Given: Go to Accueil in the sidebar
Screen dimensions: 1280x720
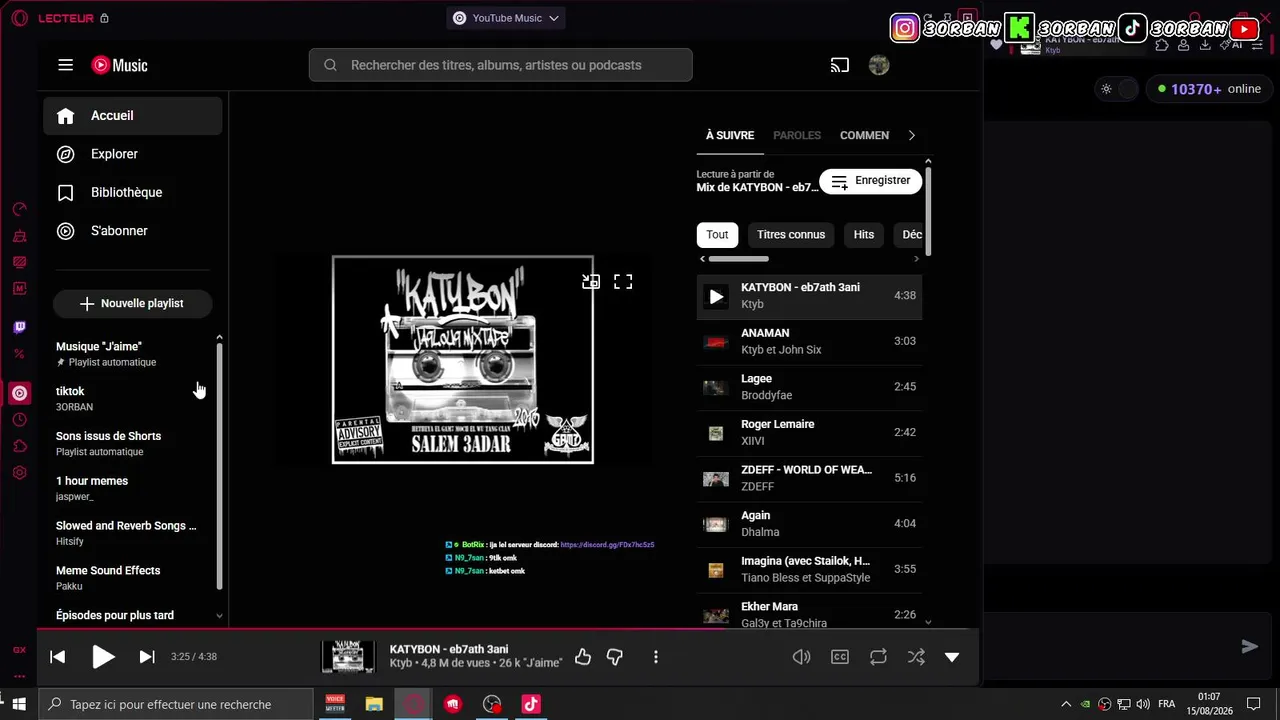Looking at the screenshot, I should (133, 116).
